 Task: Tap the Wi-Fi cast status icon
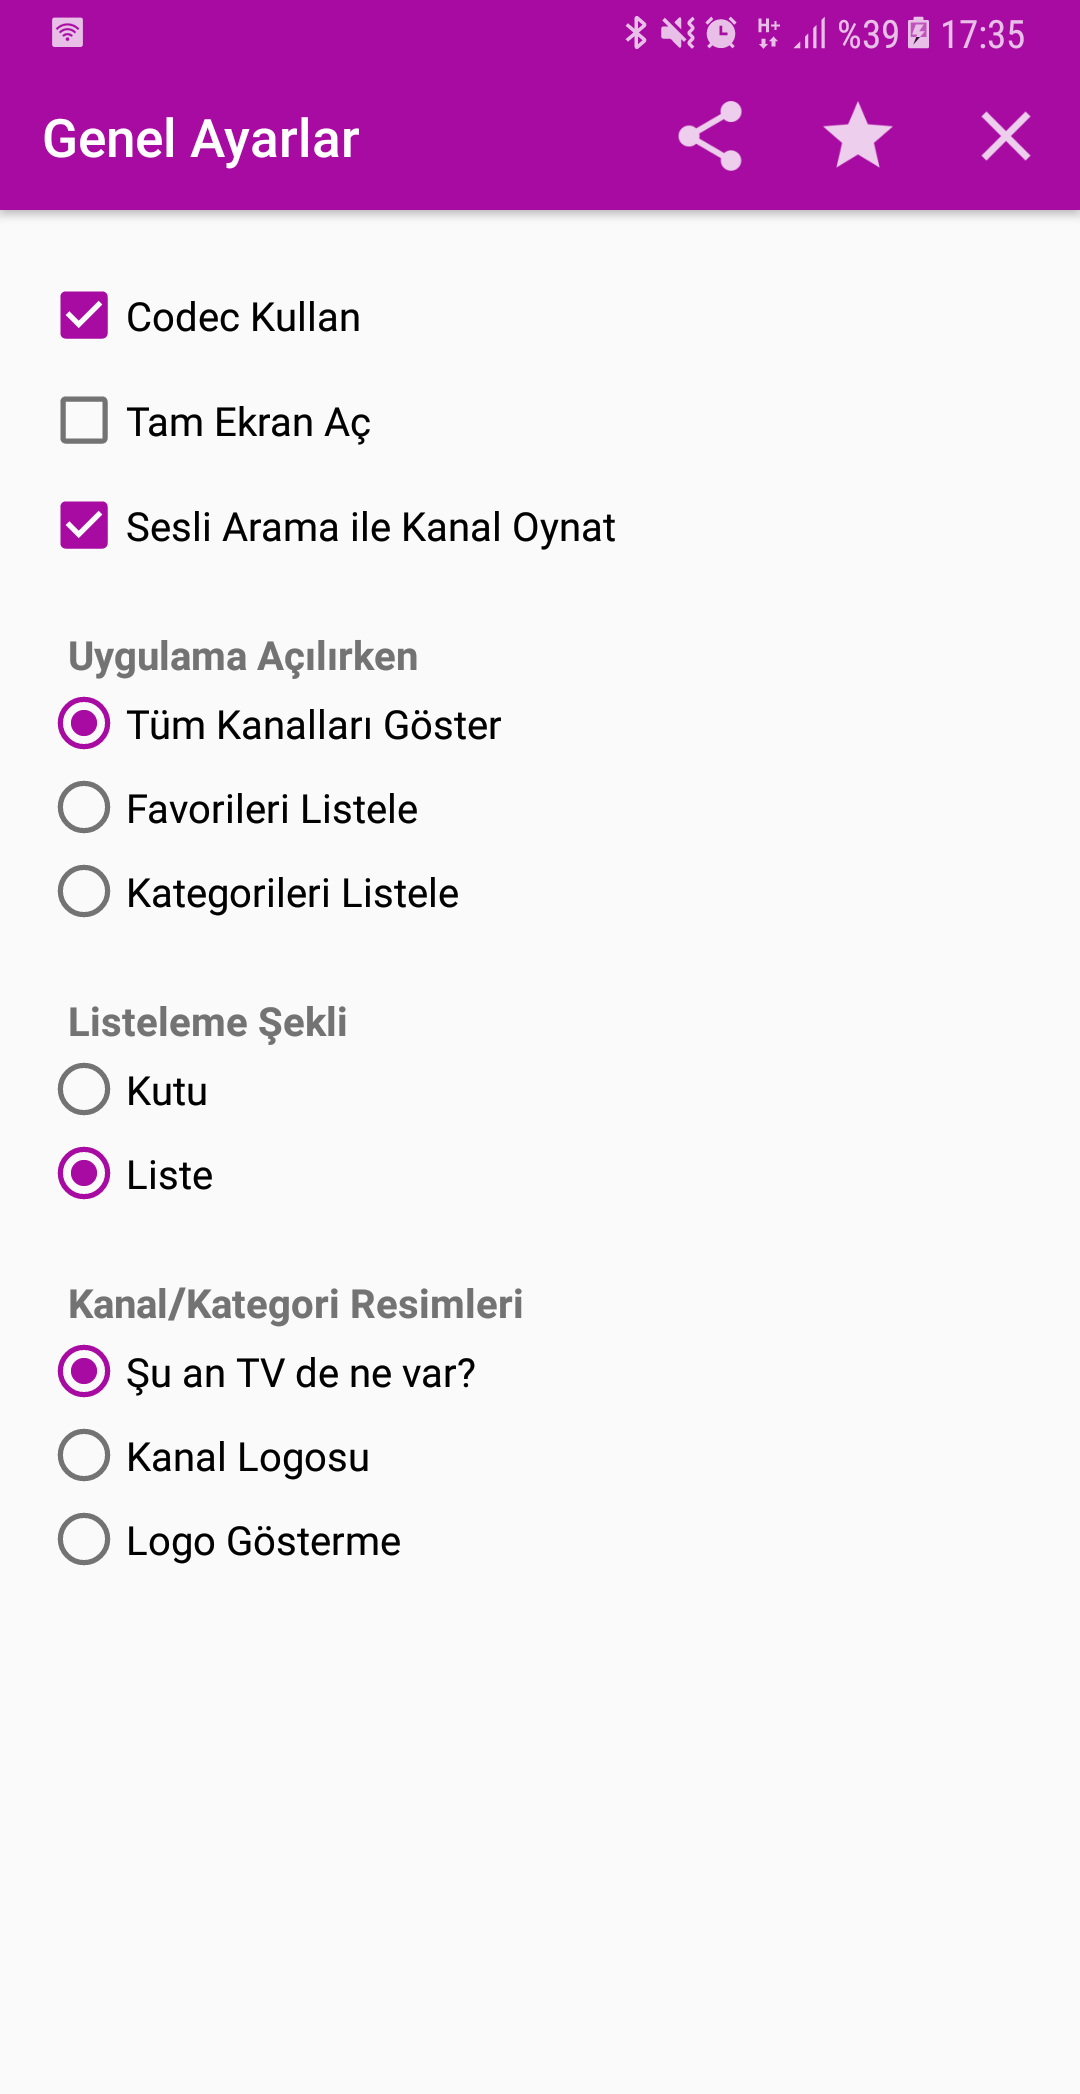(67, 33)
